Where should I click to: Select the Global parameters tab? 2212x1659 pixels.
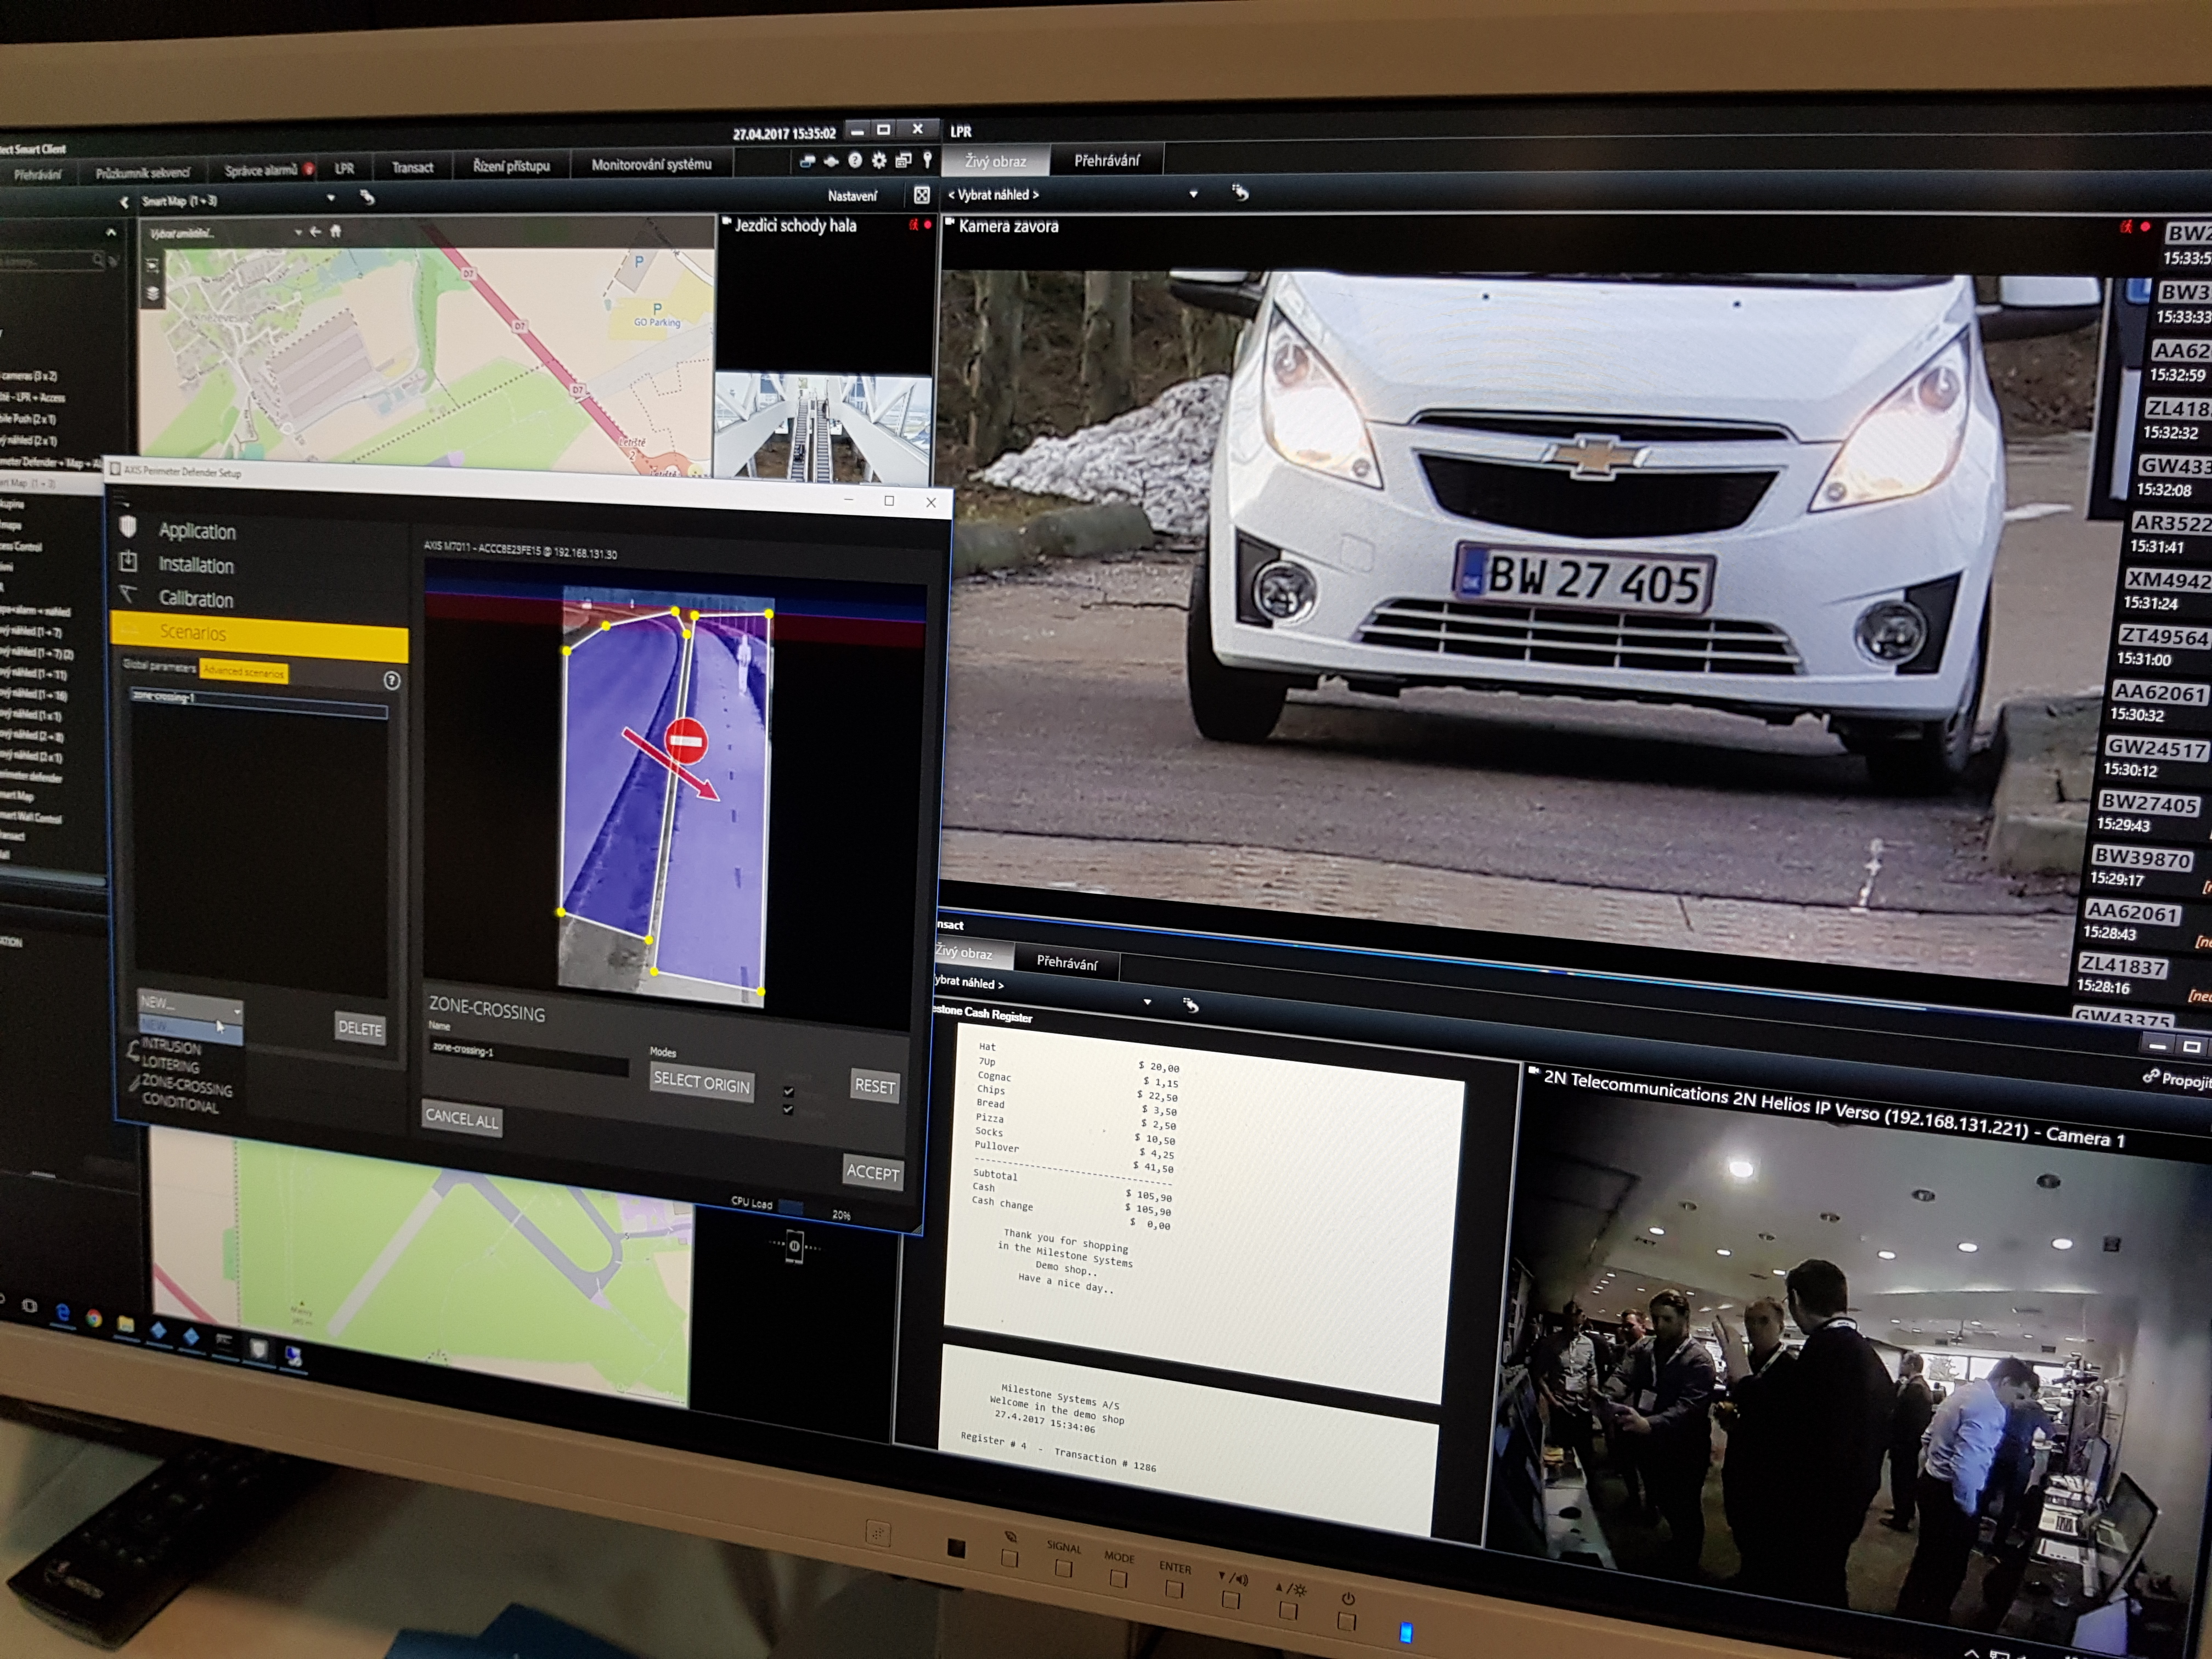[x=159, y=666]
